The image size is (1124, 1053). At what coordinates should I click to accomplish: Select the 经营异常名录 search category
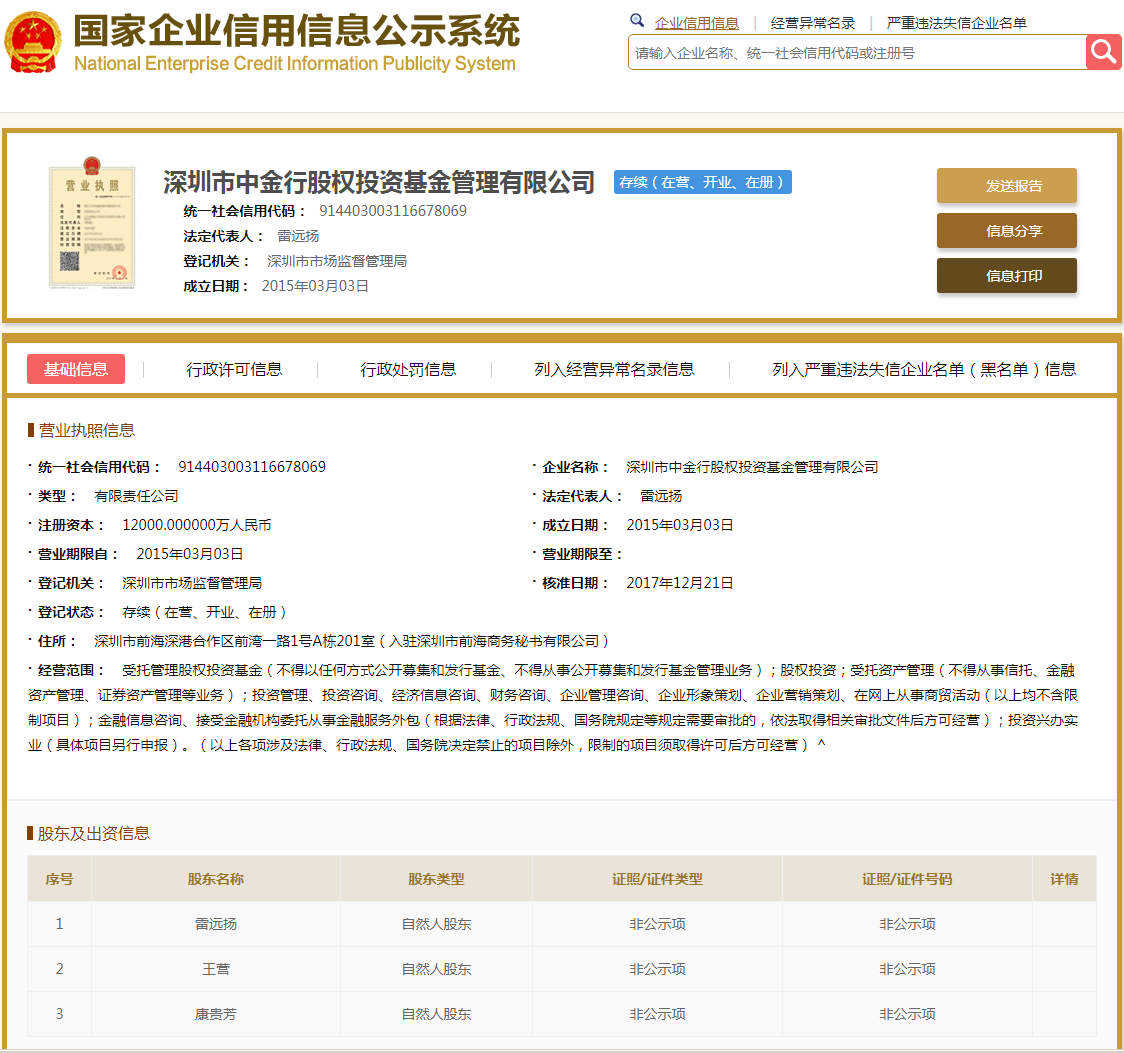(812, 23)
